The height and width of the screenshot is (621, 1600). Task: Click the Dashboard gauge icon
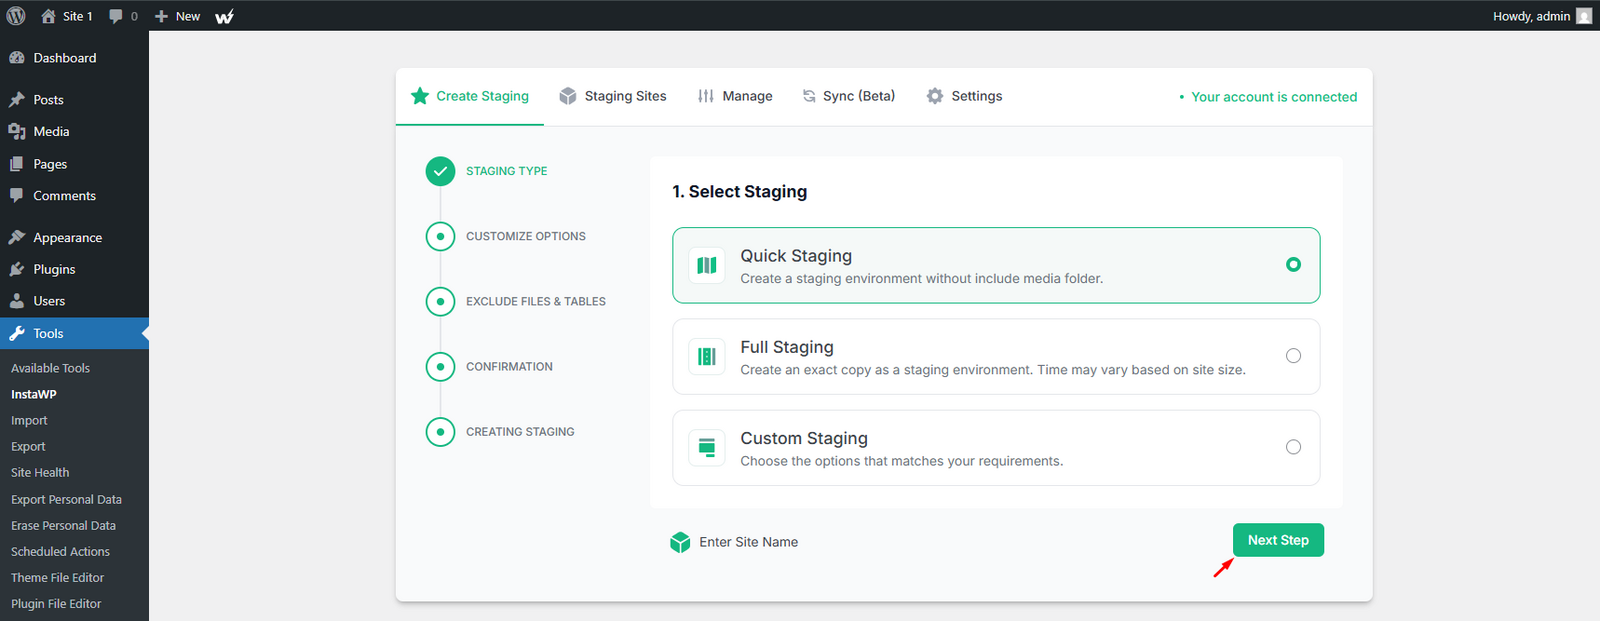pyautogui.click(x=17, y=58)
